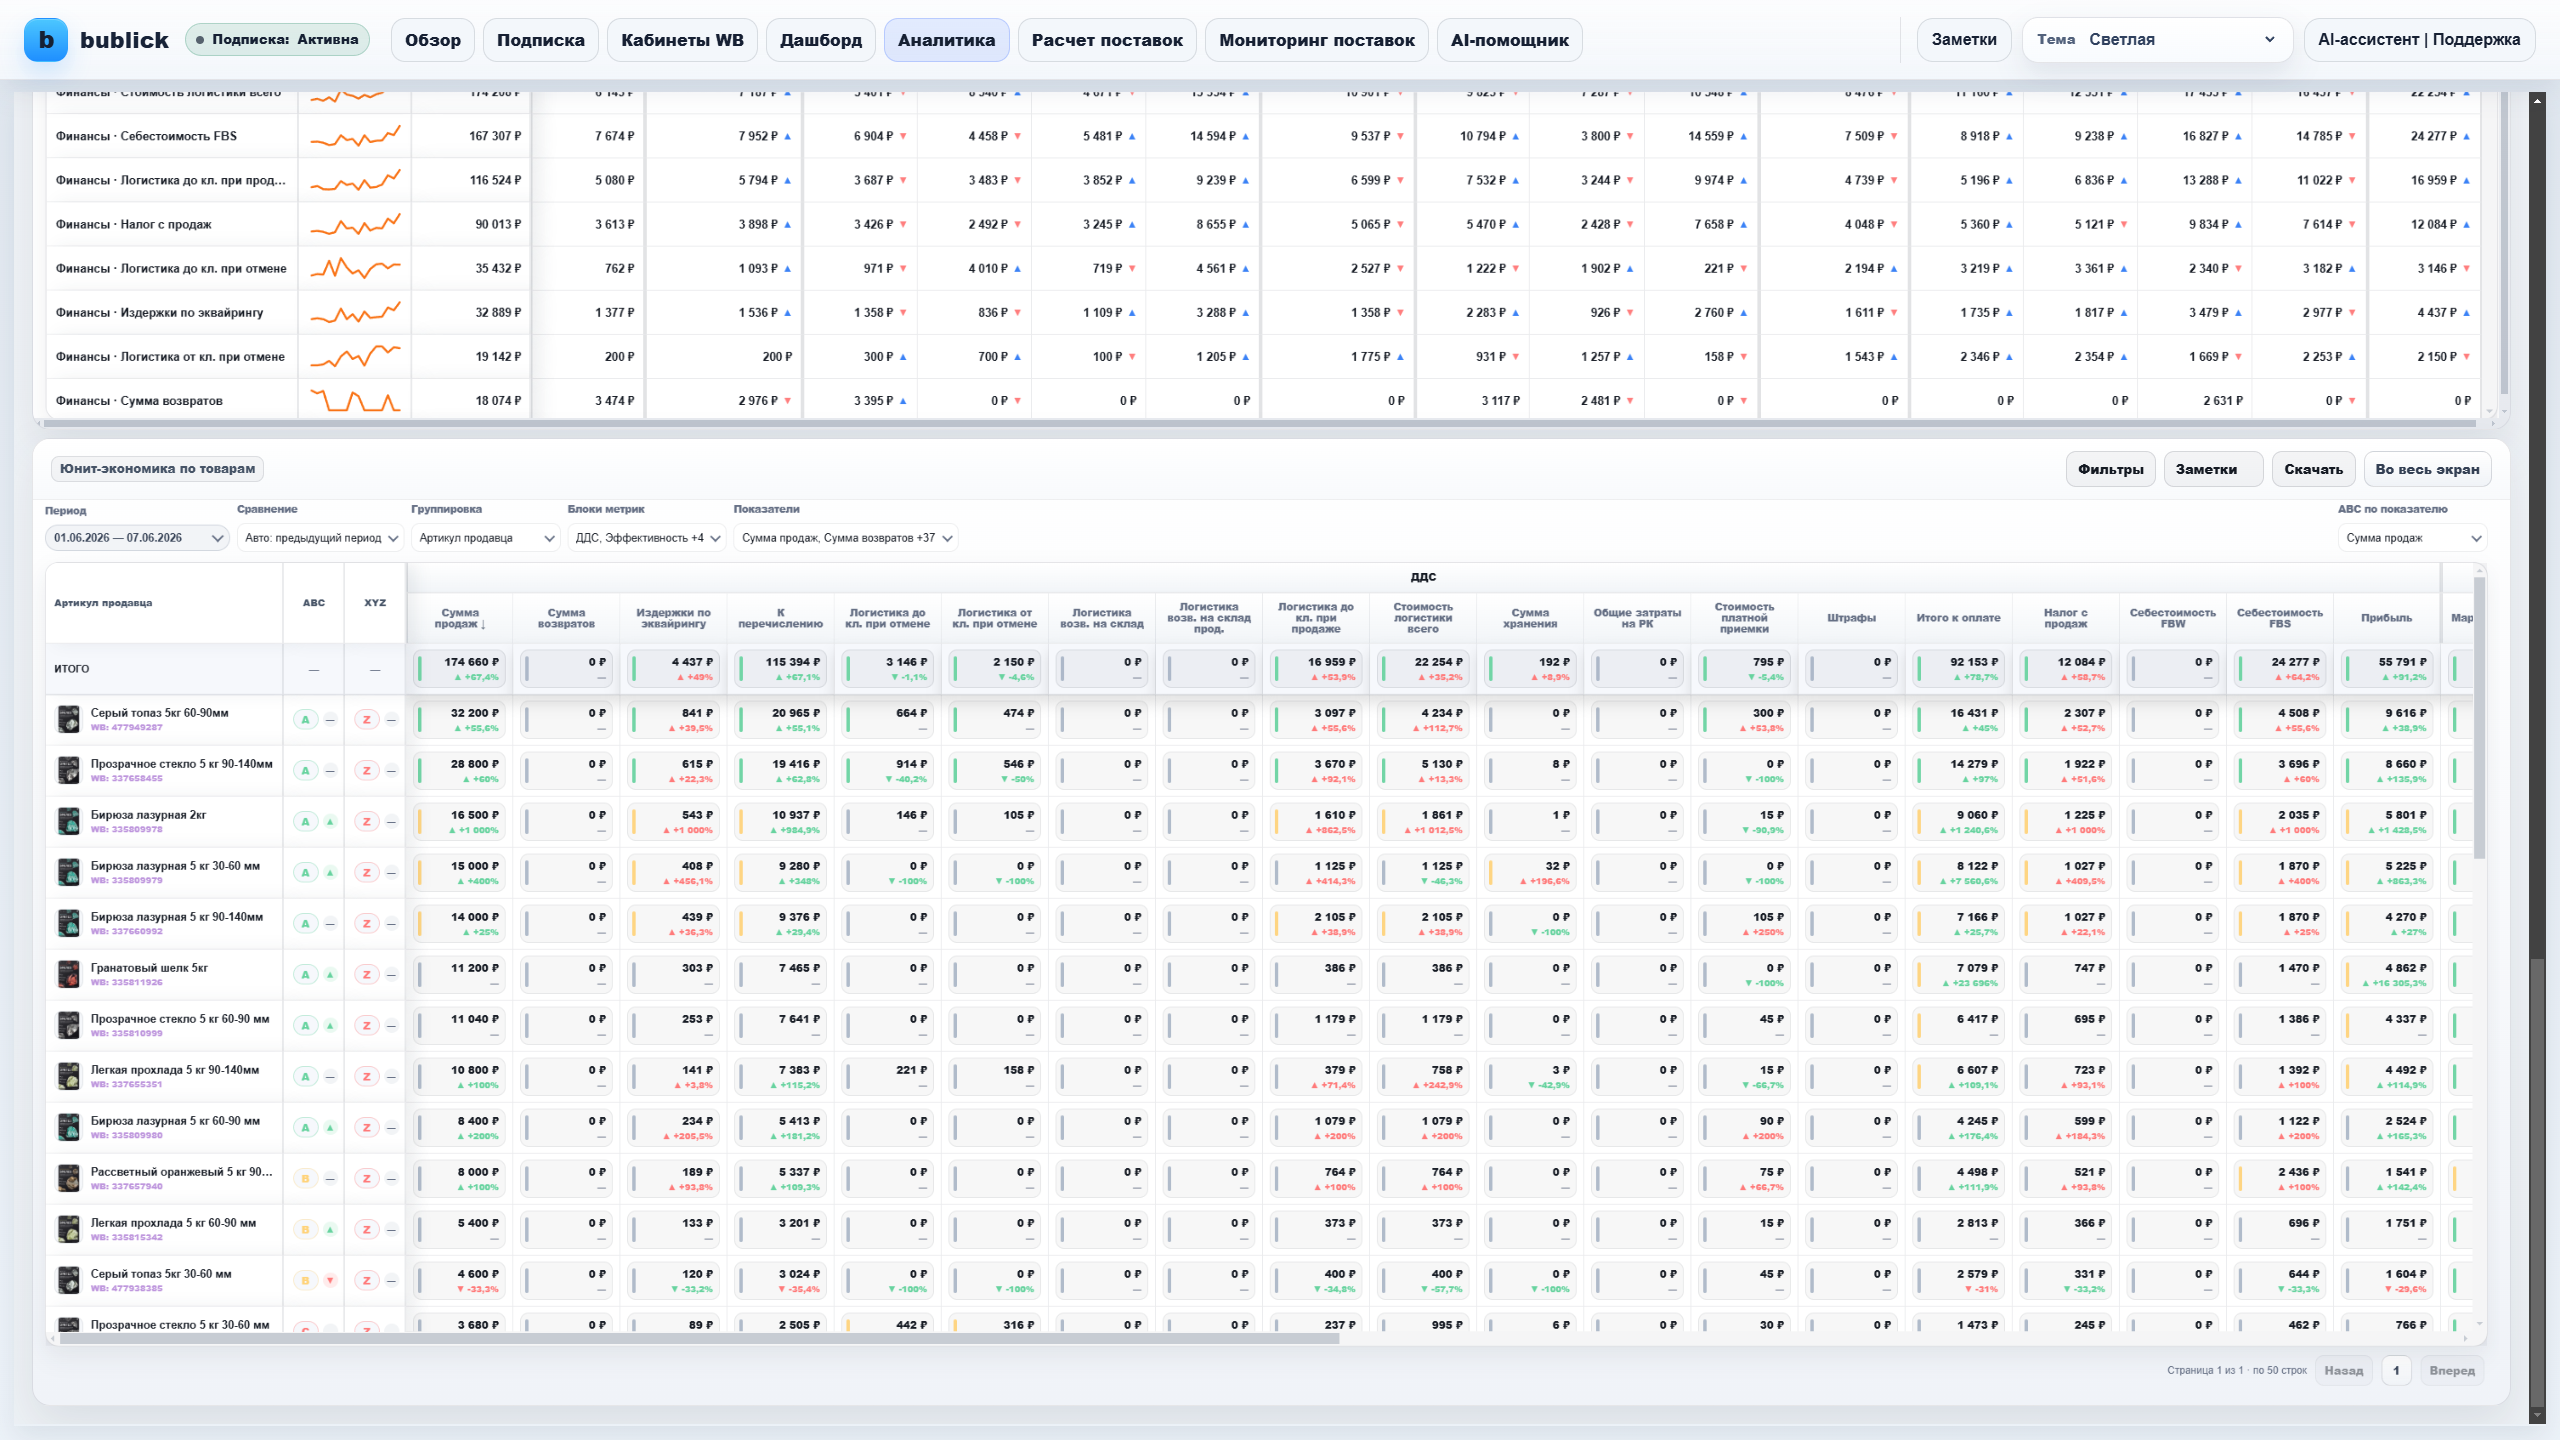Open the Мониторинг поставок tab
The image size is (2560, 1440).
click(1316, 40)
